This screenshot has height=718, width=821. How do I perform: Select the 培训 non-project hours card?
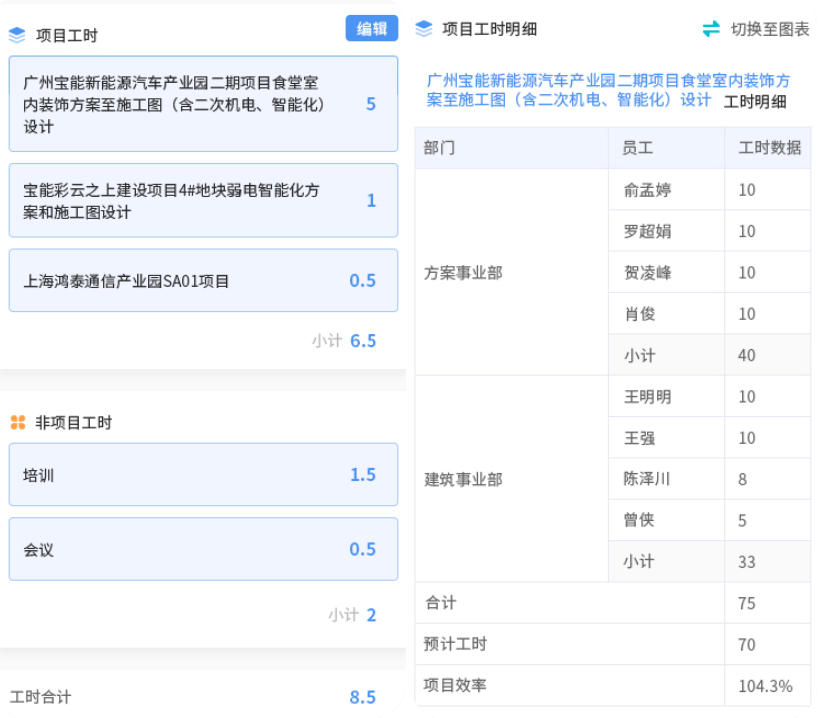coord(203,474)
